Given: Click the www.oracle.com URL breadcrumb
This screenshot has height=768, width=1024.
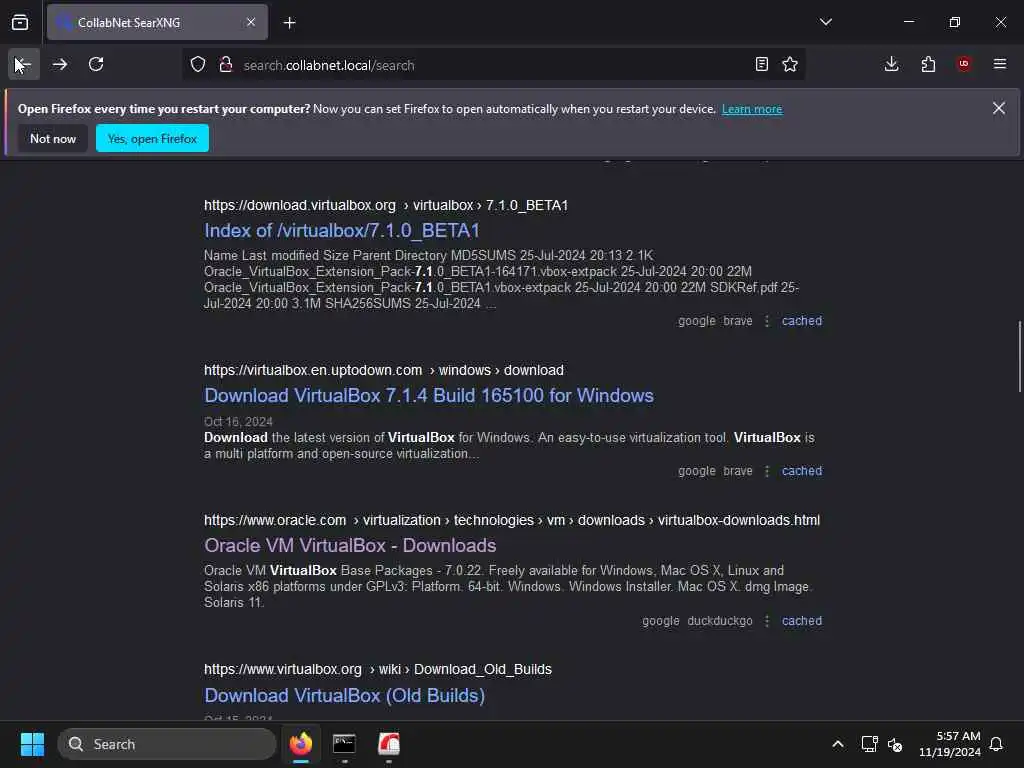Looking at the screenshot, I should 512,520.
